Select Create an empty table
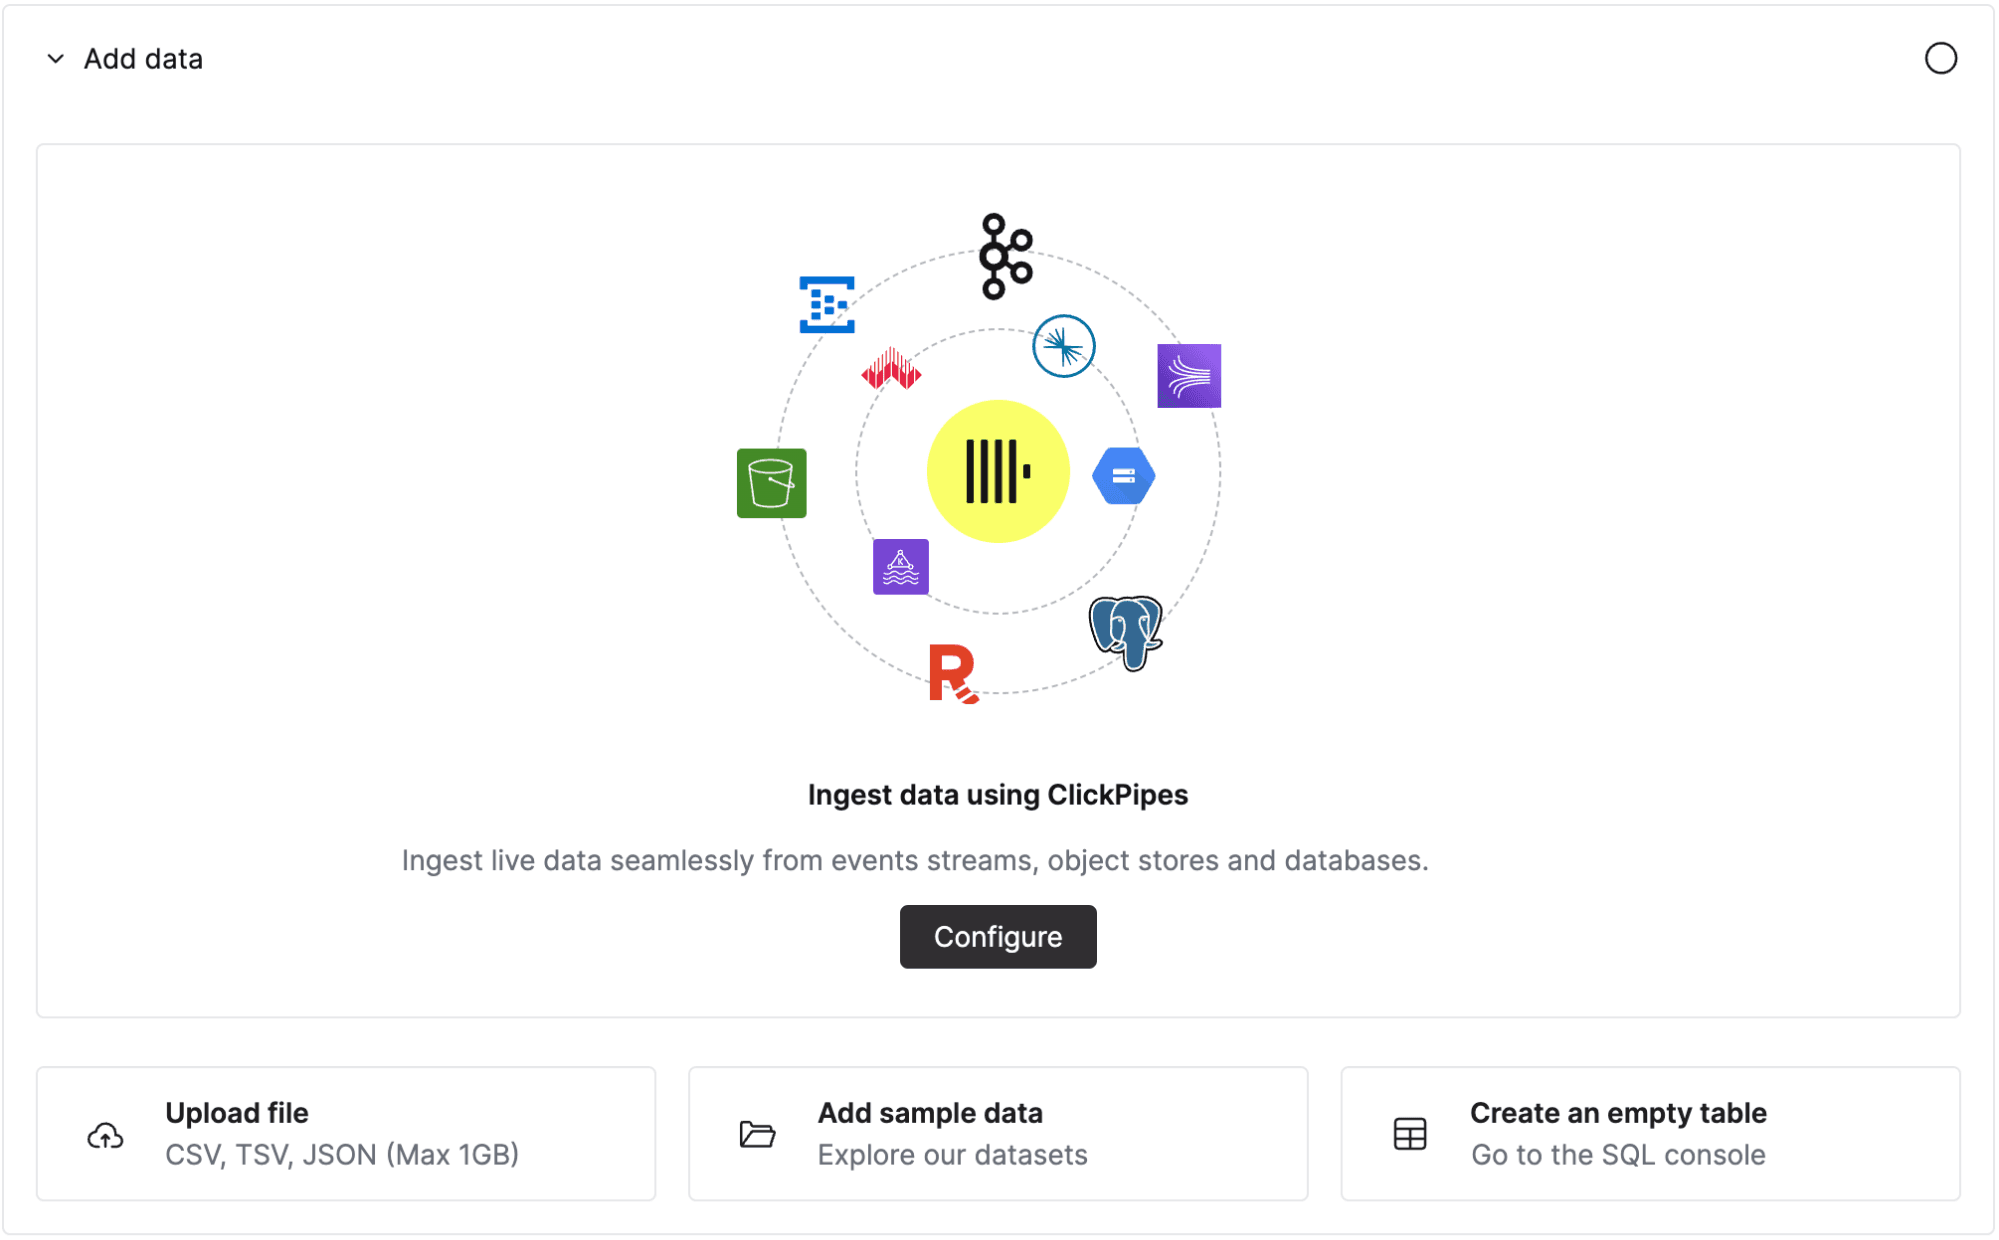 [1650, 1133]
